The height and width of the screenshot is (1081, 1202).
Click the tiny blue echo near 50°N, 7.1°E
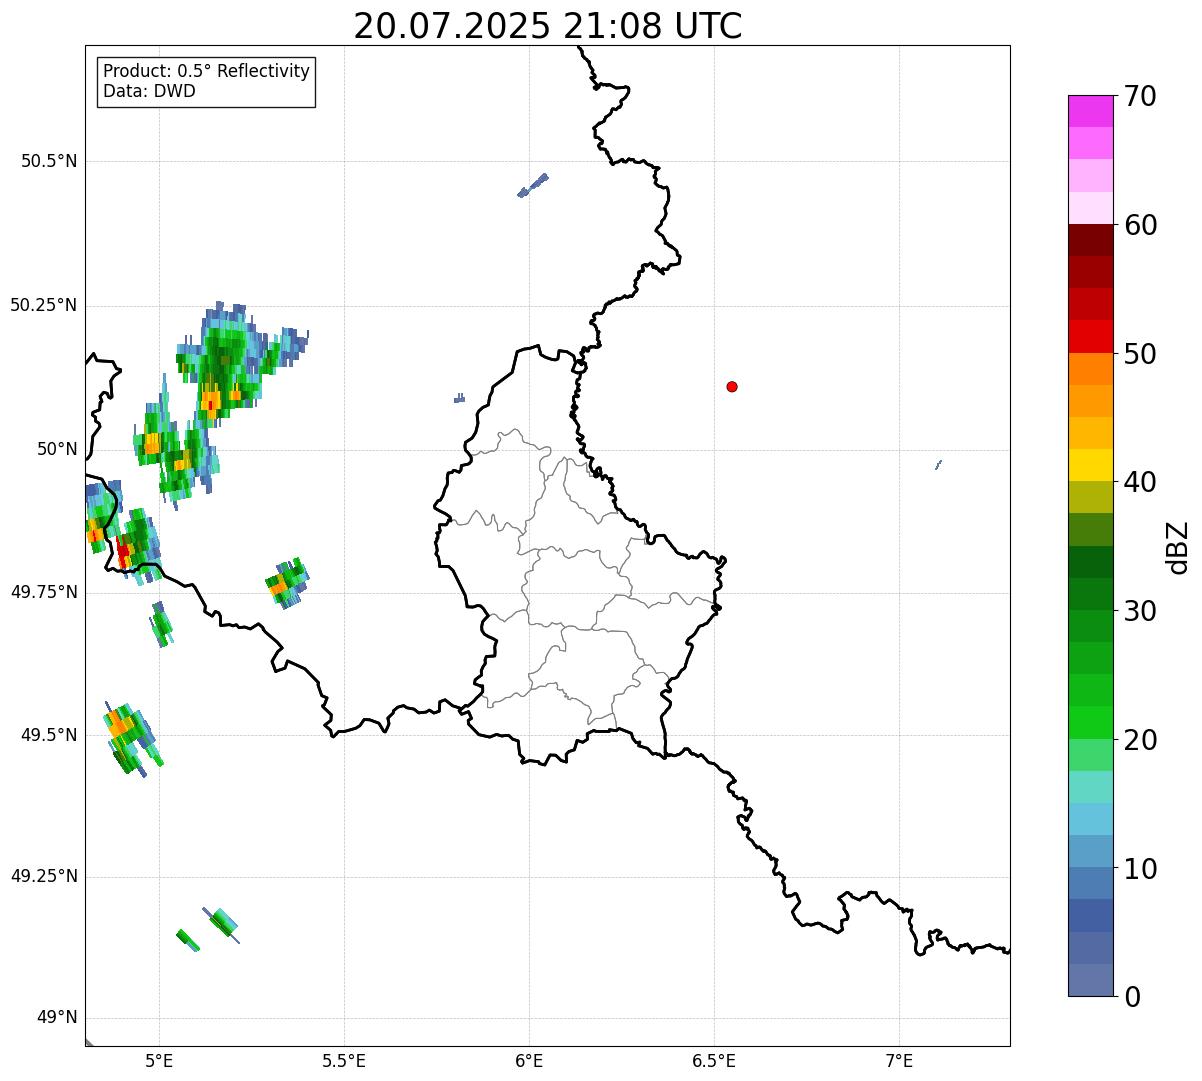click(x=938, y=465)
